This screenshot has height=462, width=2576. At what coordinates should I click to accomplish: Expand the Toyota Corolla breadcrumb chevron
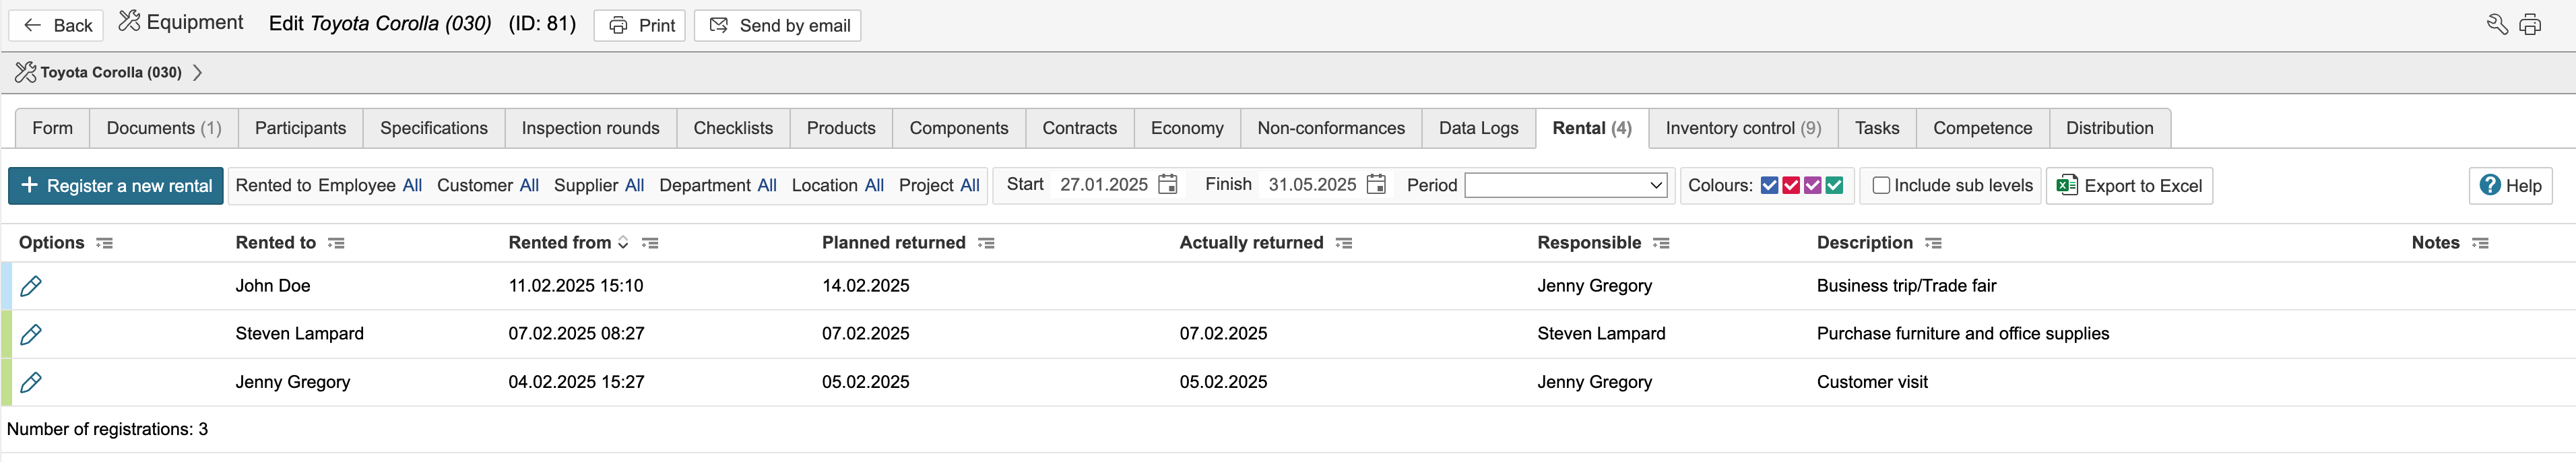tap(197, 73)
